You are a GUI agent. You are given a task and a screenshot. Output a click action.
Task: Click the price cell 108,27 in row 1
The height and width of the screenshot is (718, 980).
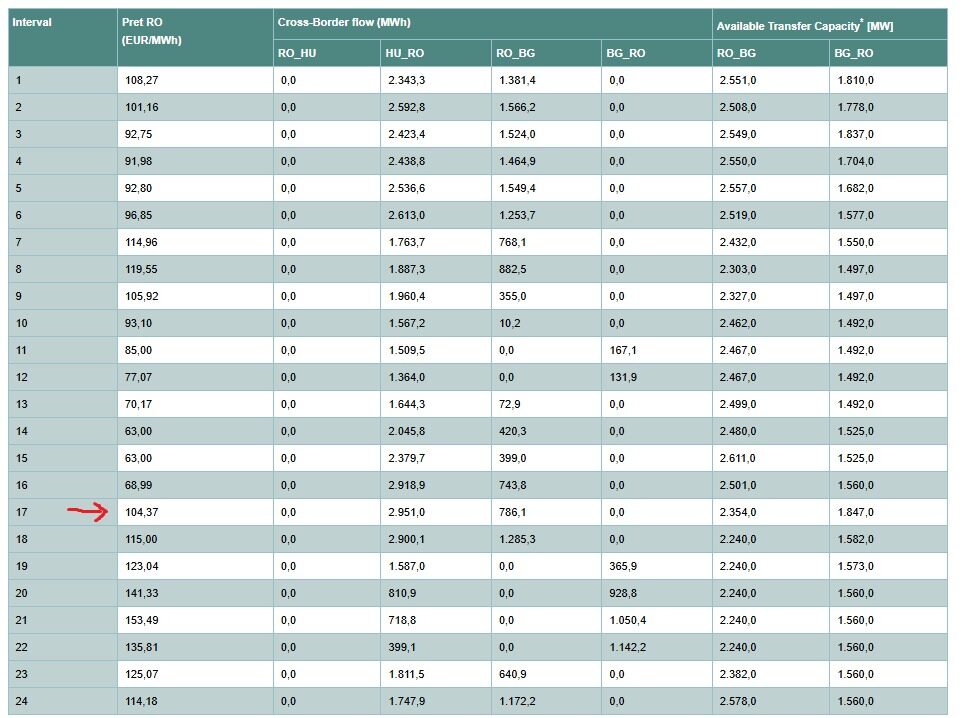click(142, 80)
